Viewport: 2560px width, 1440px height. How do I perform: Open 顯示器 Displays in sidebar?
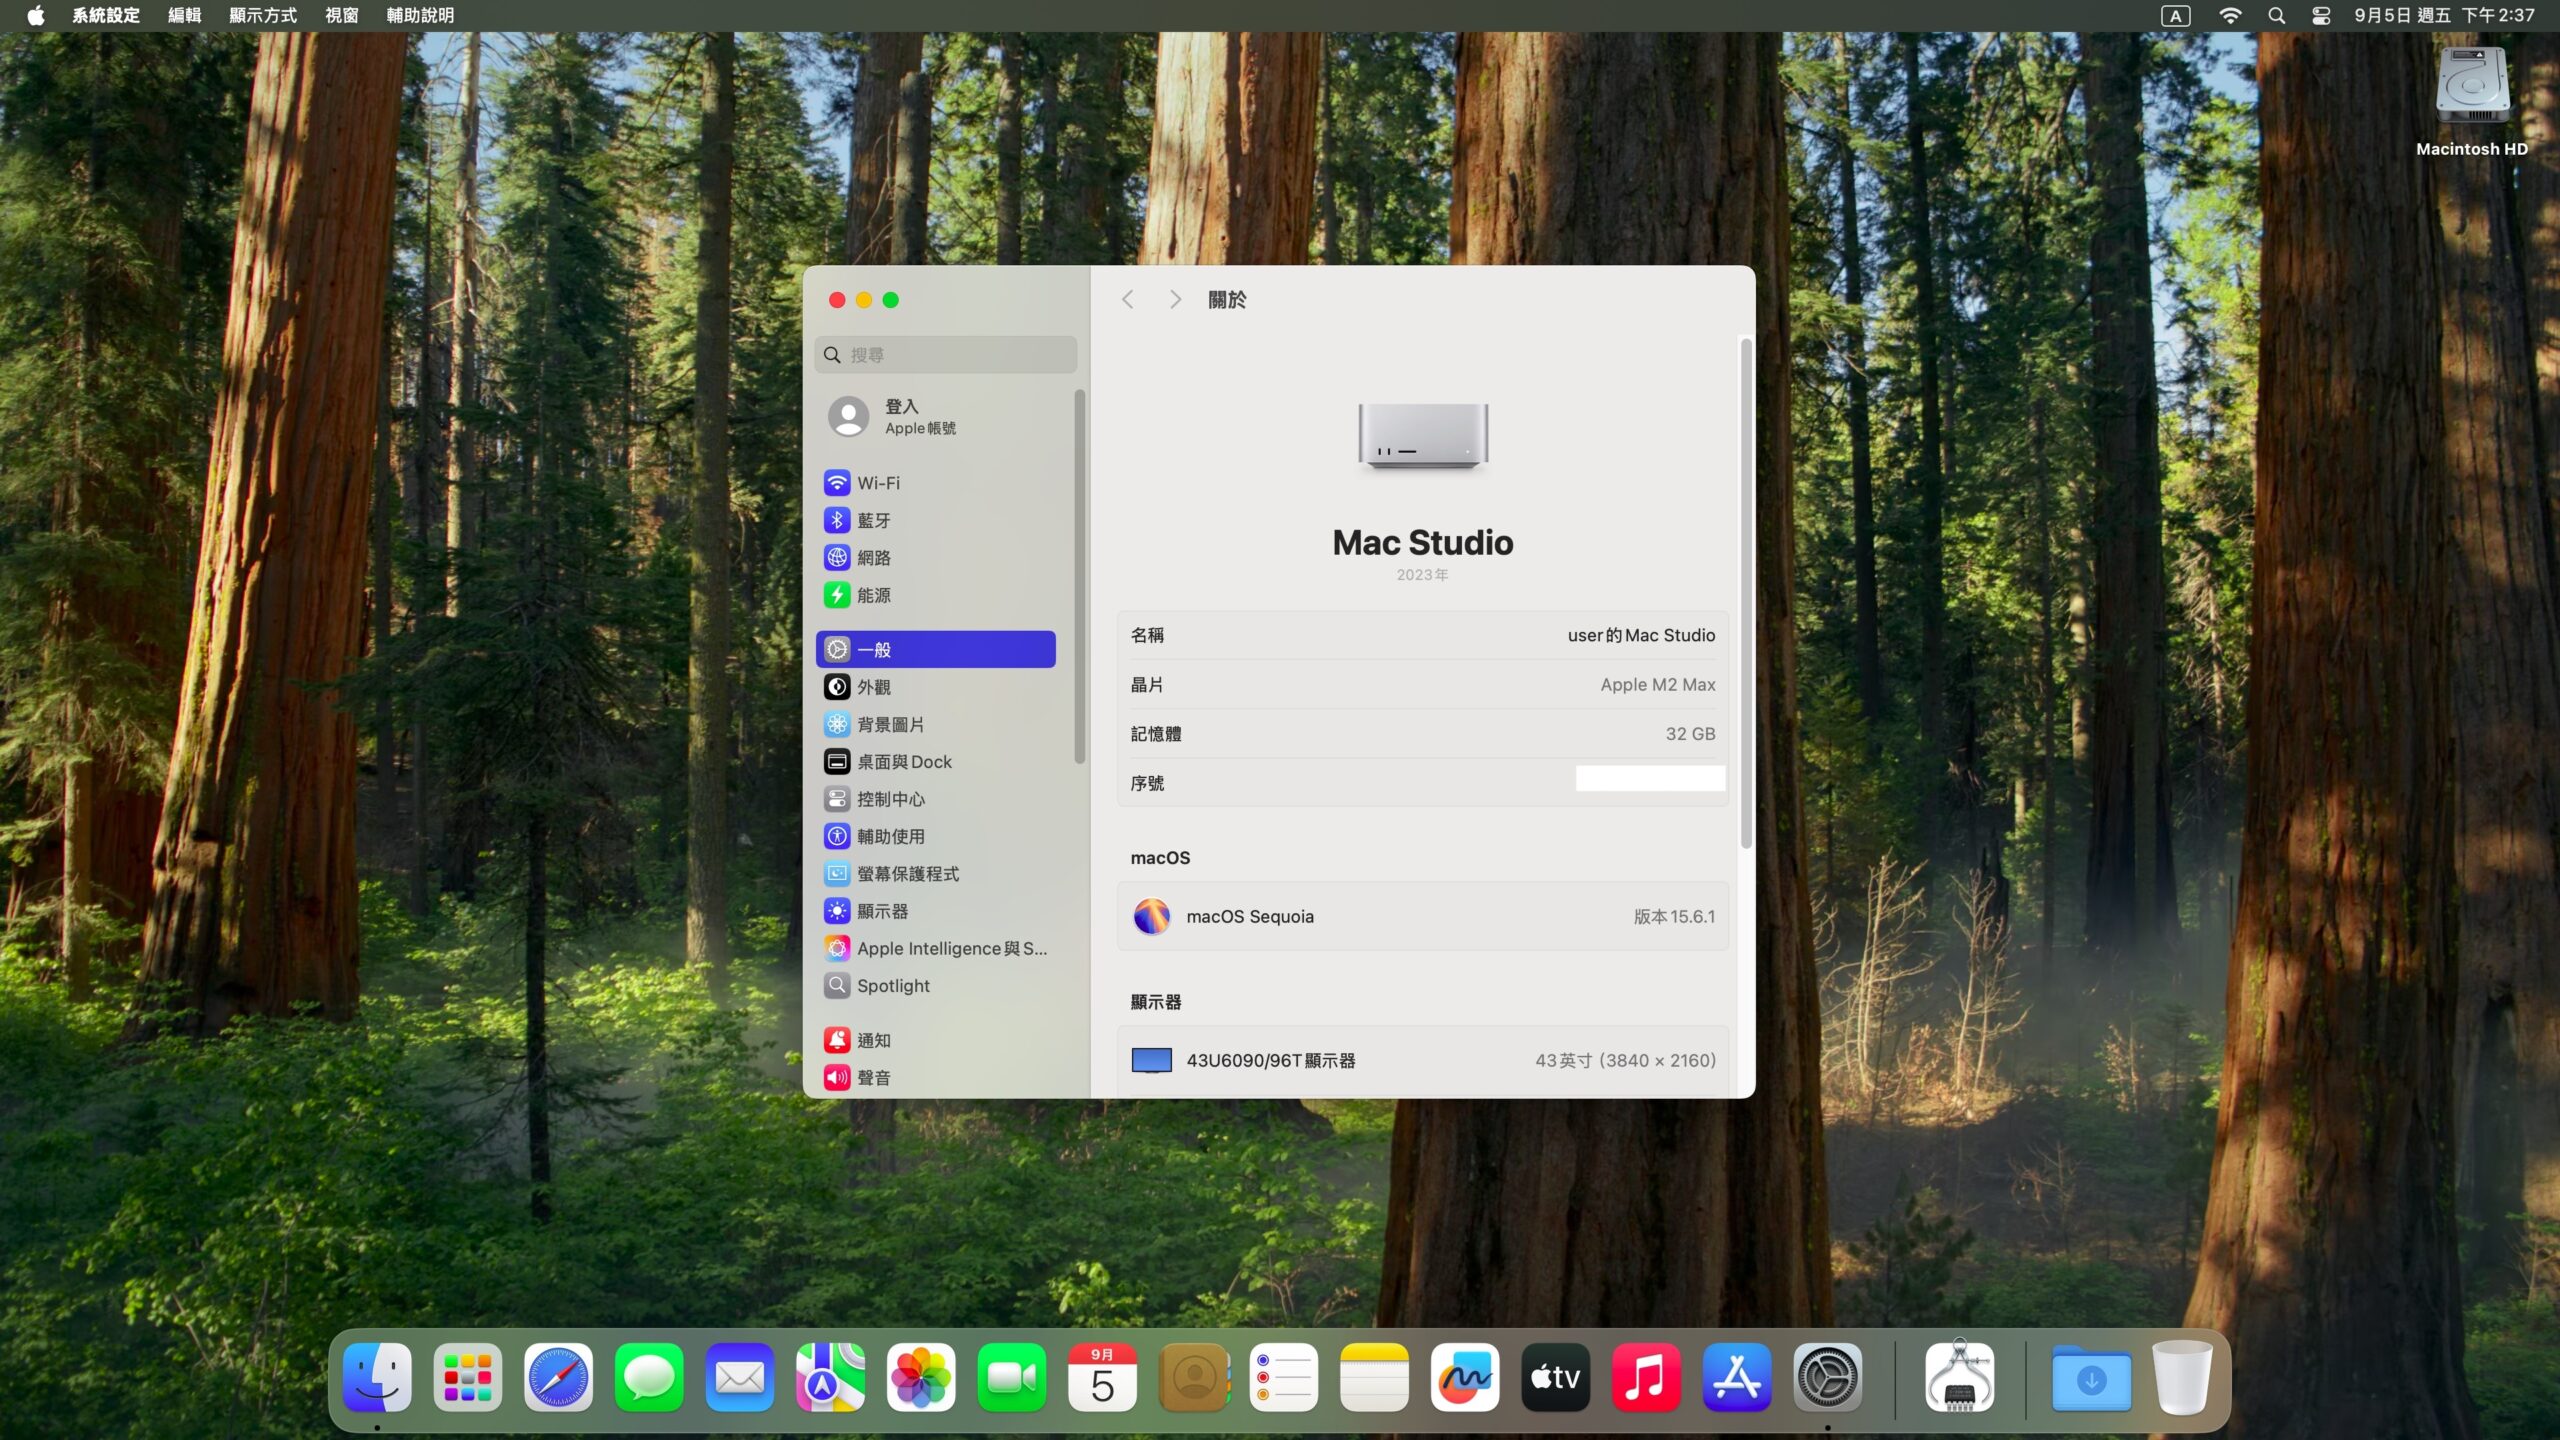coord(936,911)
